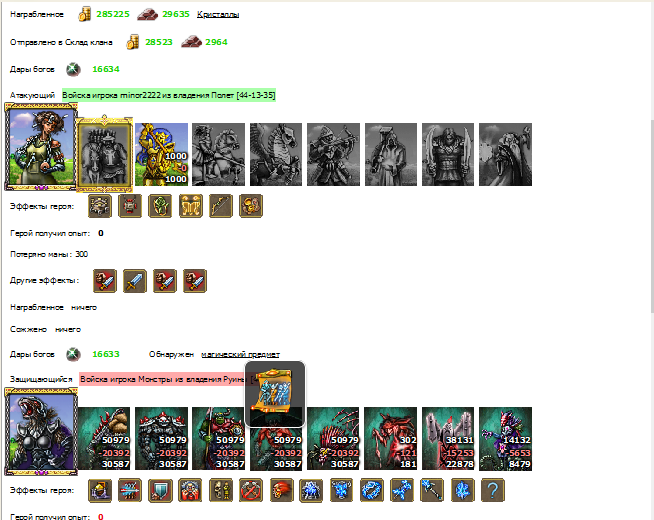Click the green shield hero effect icon

160,206
